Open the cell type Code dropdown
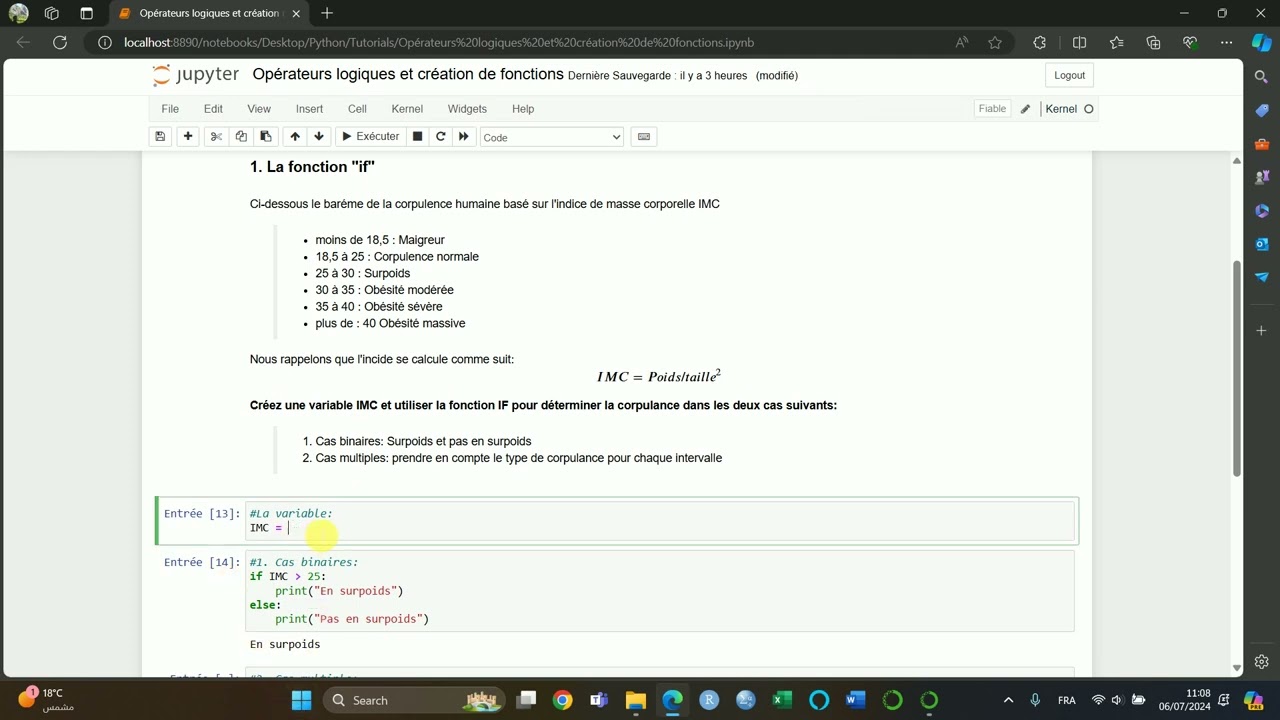 click(x=551, y=137)
